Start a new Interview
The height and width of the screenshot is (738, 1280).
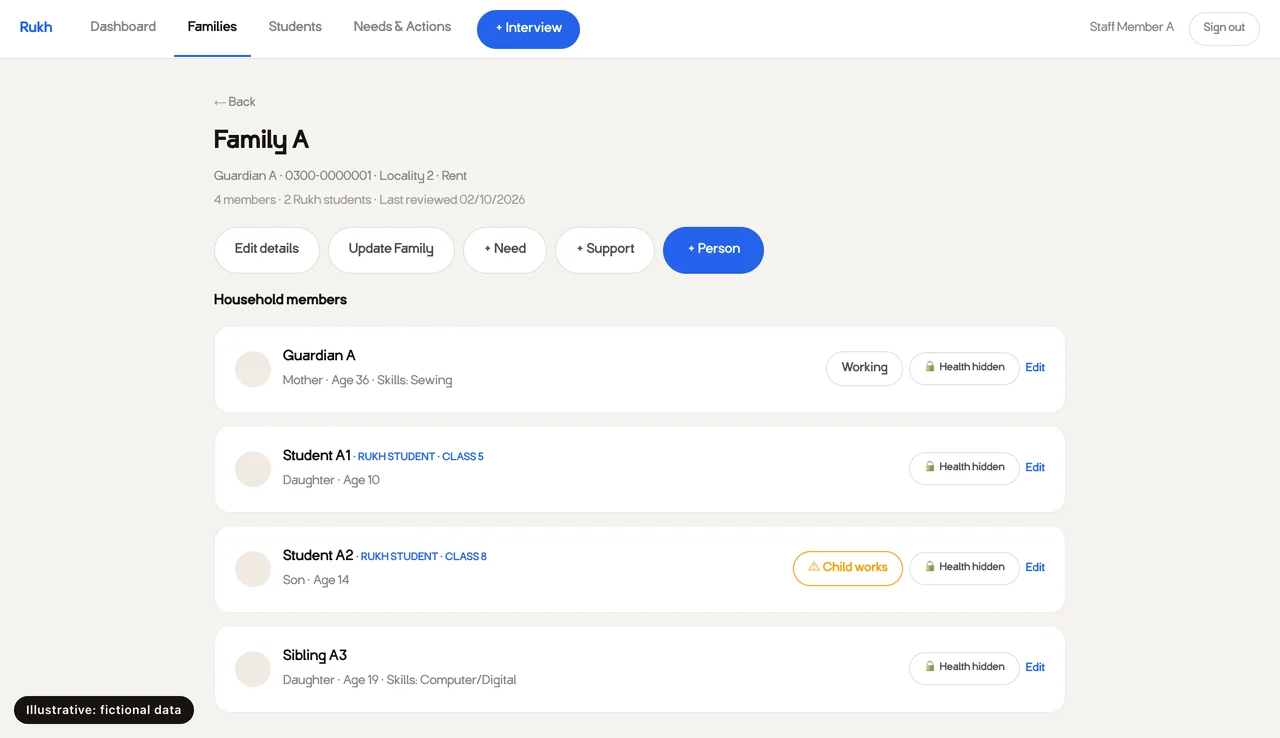[528, 29]
